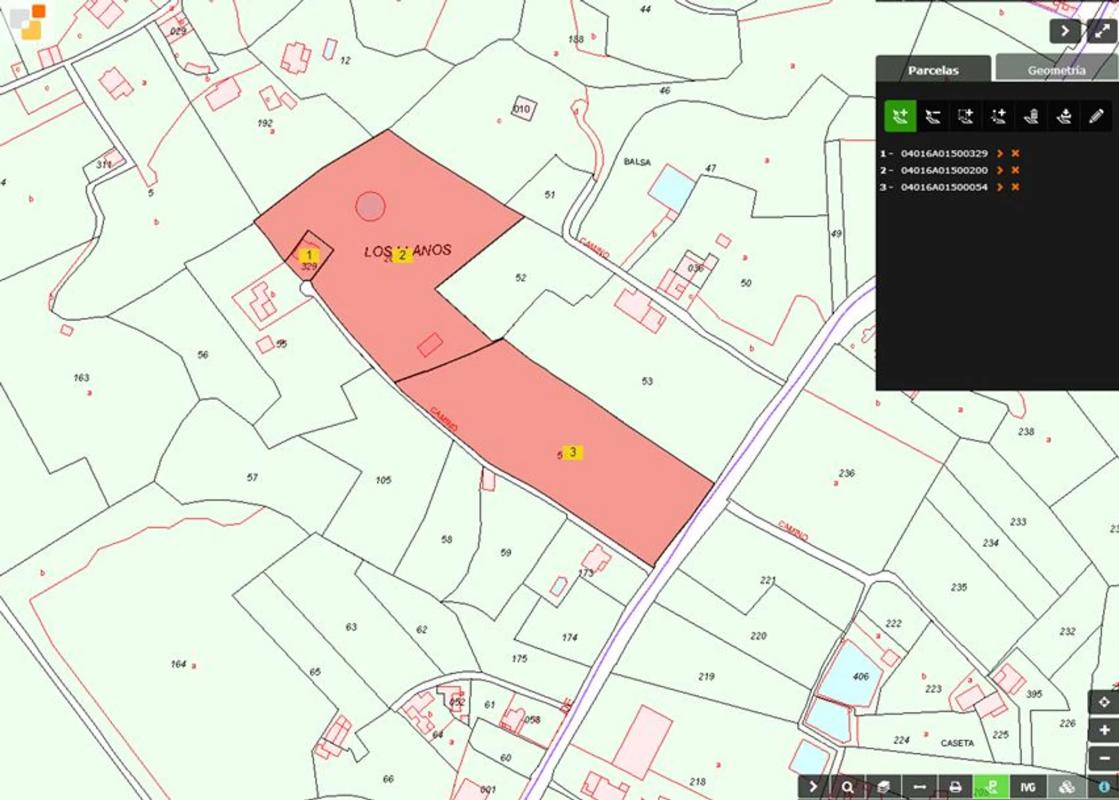Viewport: 1119px width, 800px height.
Task: Click the remove parcel tool icon
Action: (932, 116)
